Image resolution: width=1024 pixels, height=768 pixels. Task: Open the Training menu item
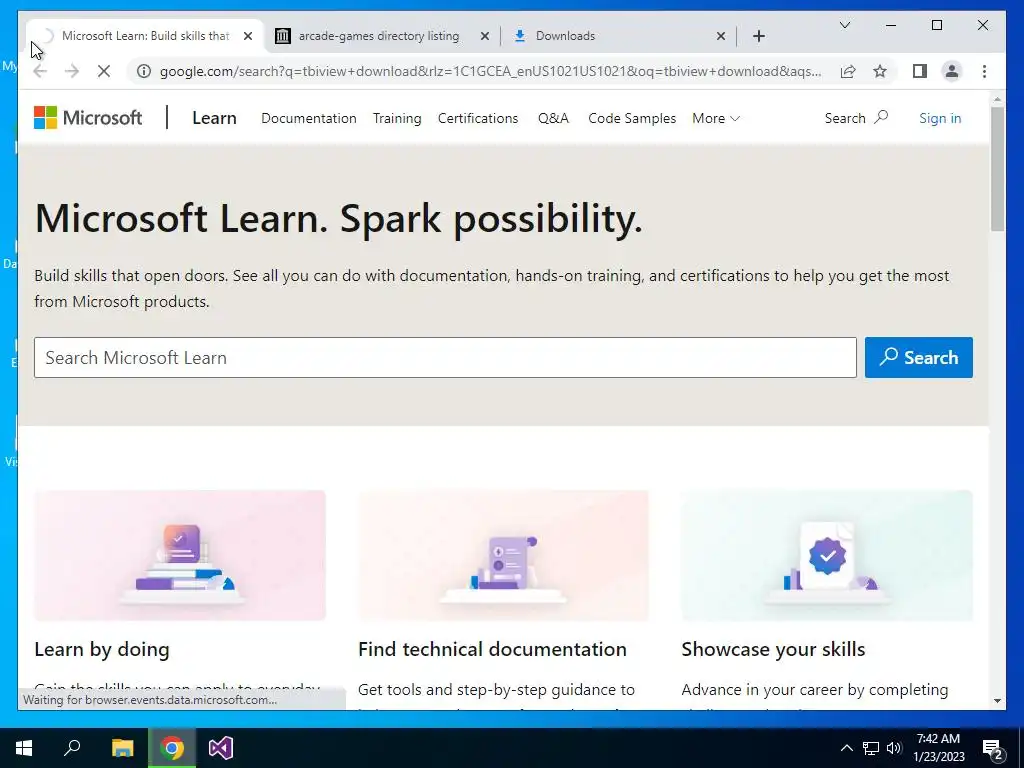point(397,118)
